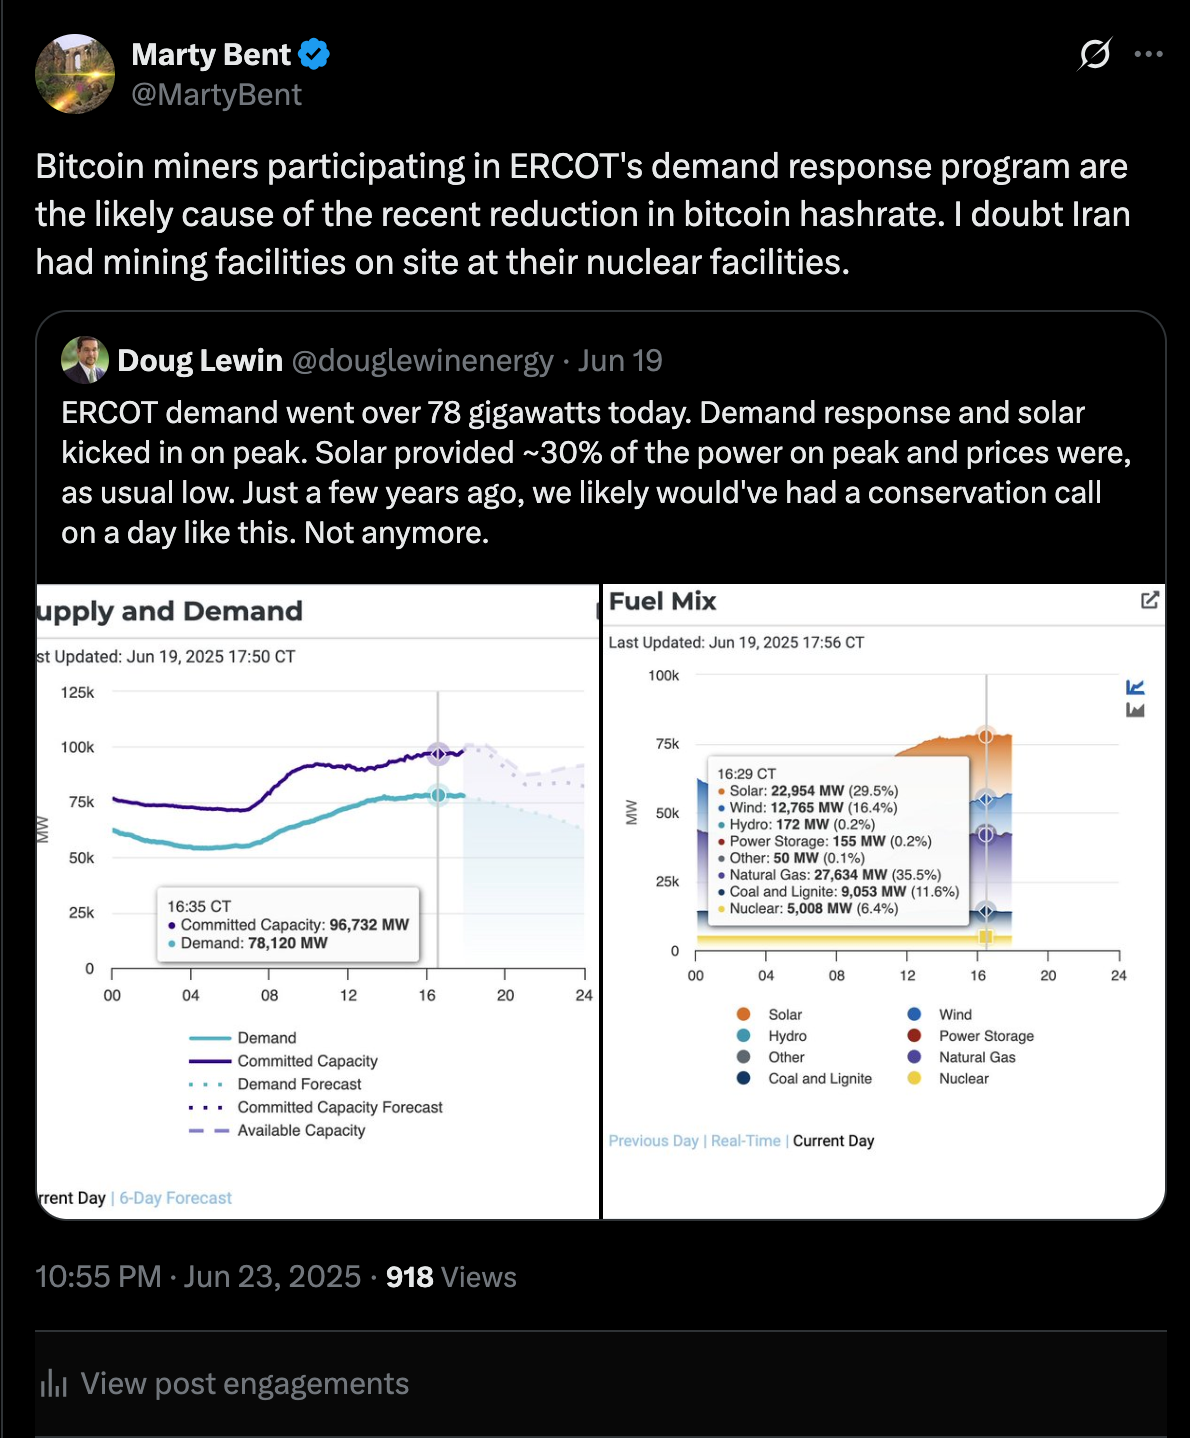The height and width of the screenshot is (1438, 1190).
Task: Toggle the Committed Capacity legend line
Action: [283, 1061]
